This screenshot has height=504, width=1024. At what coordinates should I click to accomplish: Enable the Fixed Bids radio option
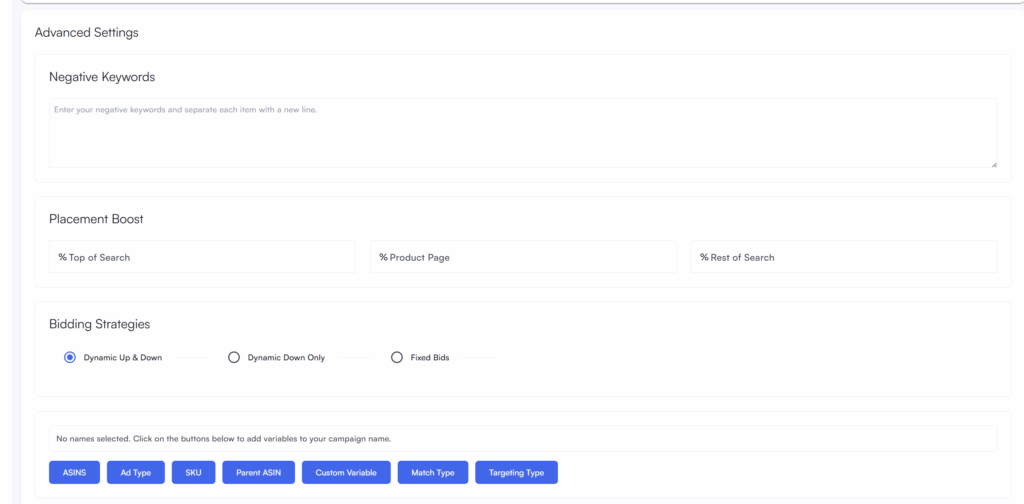[x=397, y=357]
